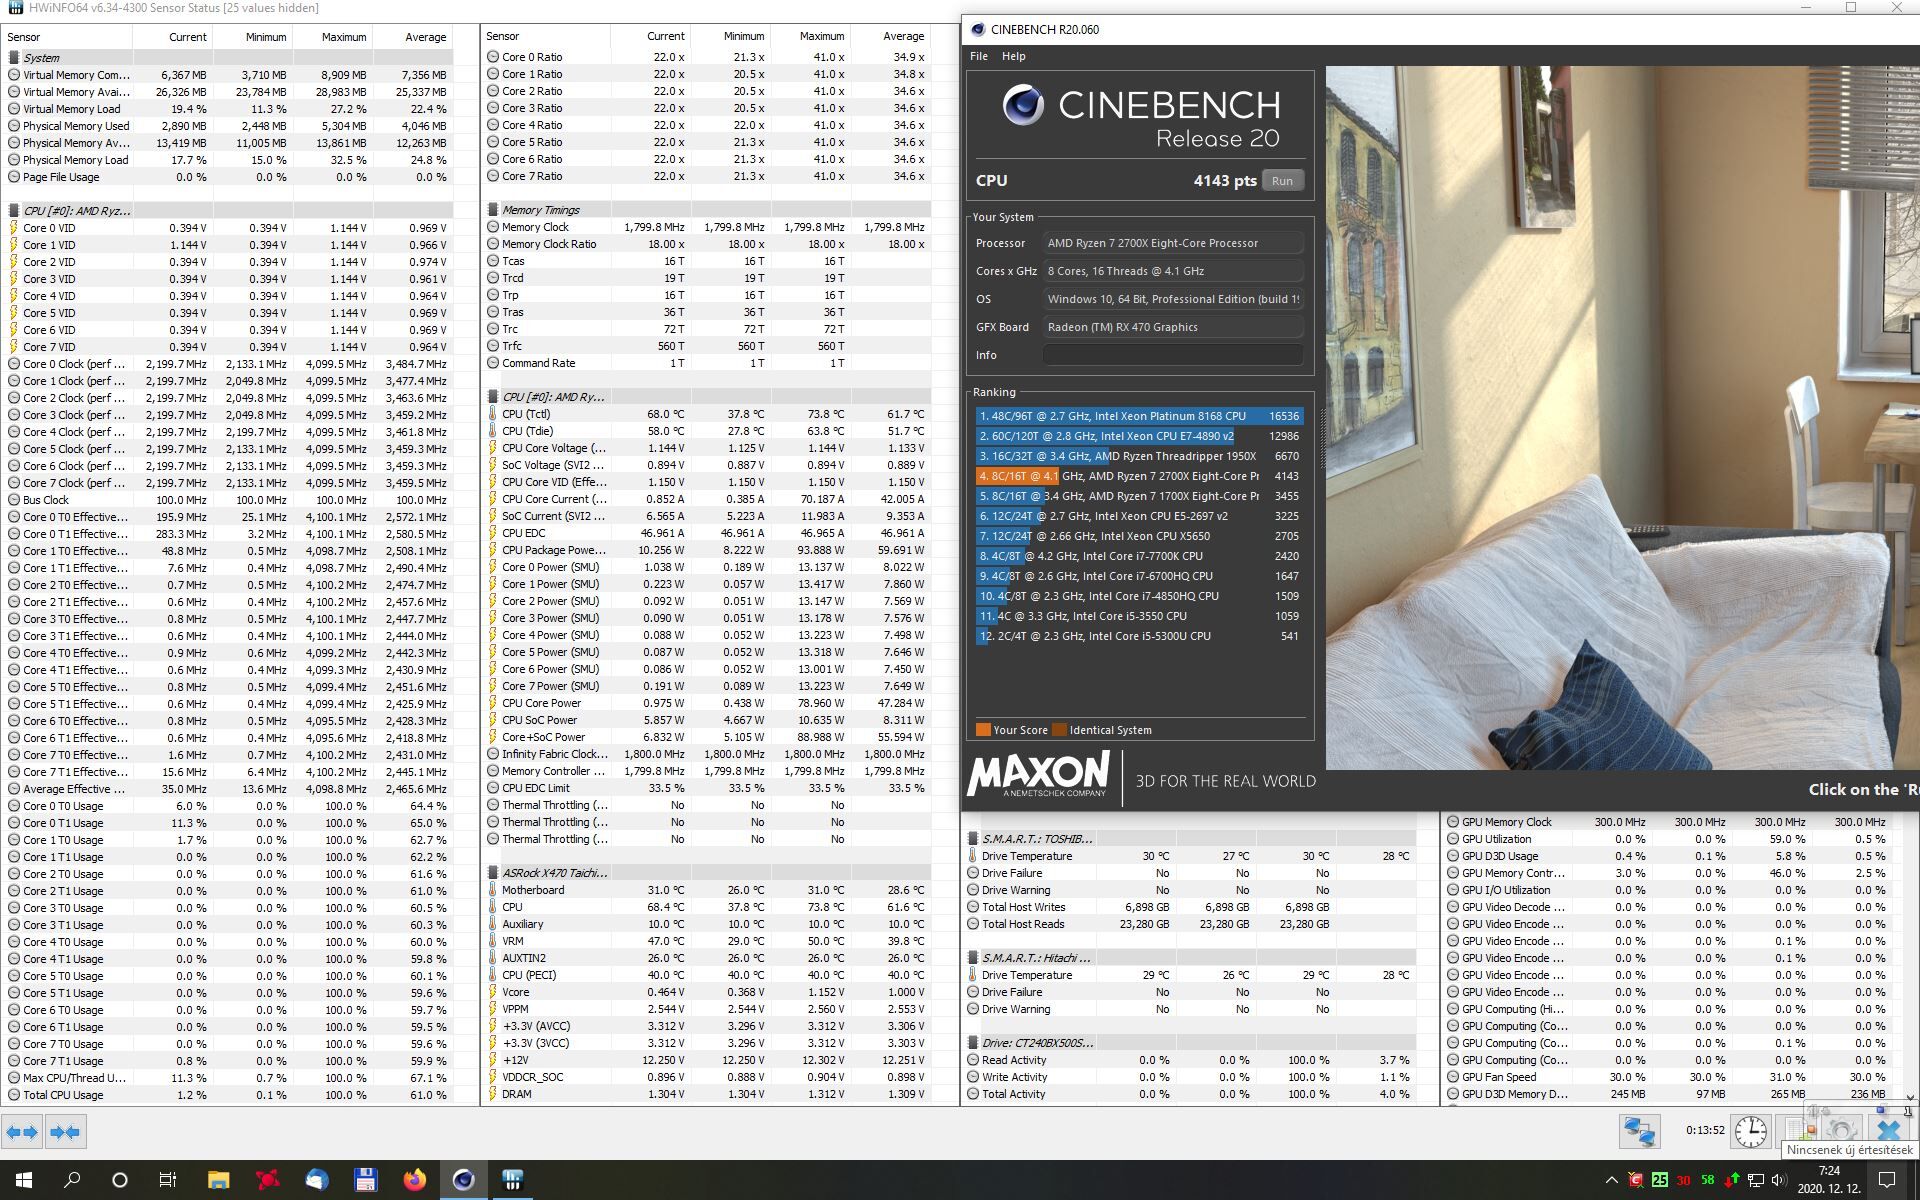Open Firefox from the taskbar
This screenshot has height=1200, width=1920.
tap(414, 1180)
